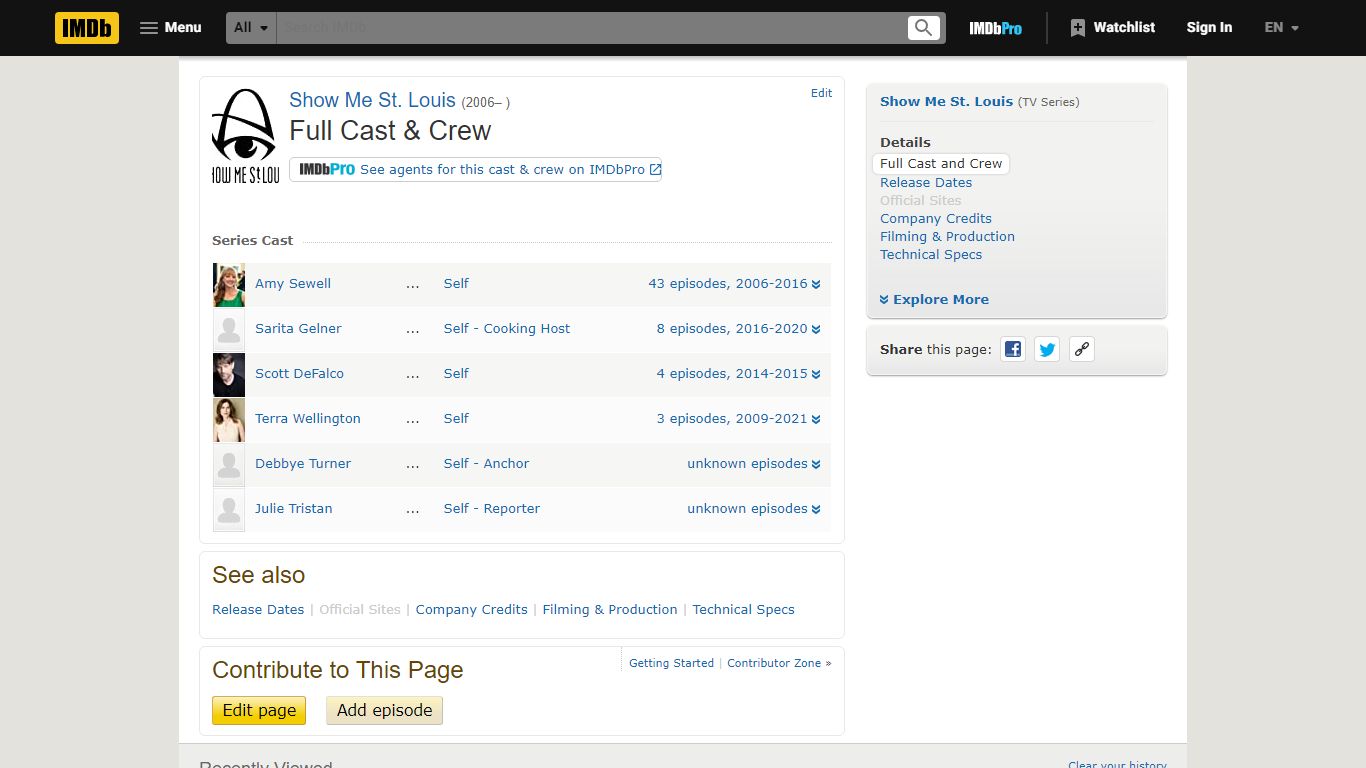Click the IMDb home logo
Viewport: 1366px width, 768px height.
click(87, 28)
